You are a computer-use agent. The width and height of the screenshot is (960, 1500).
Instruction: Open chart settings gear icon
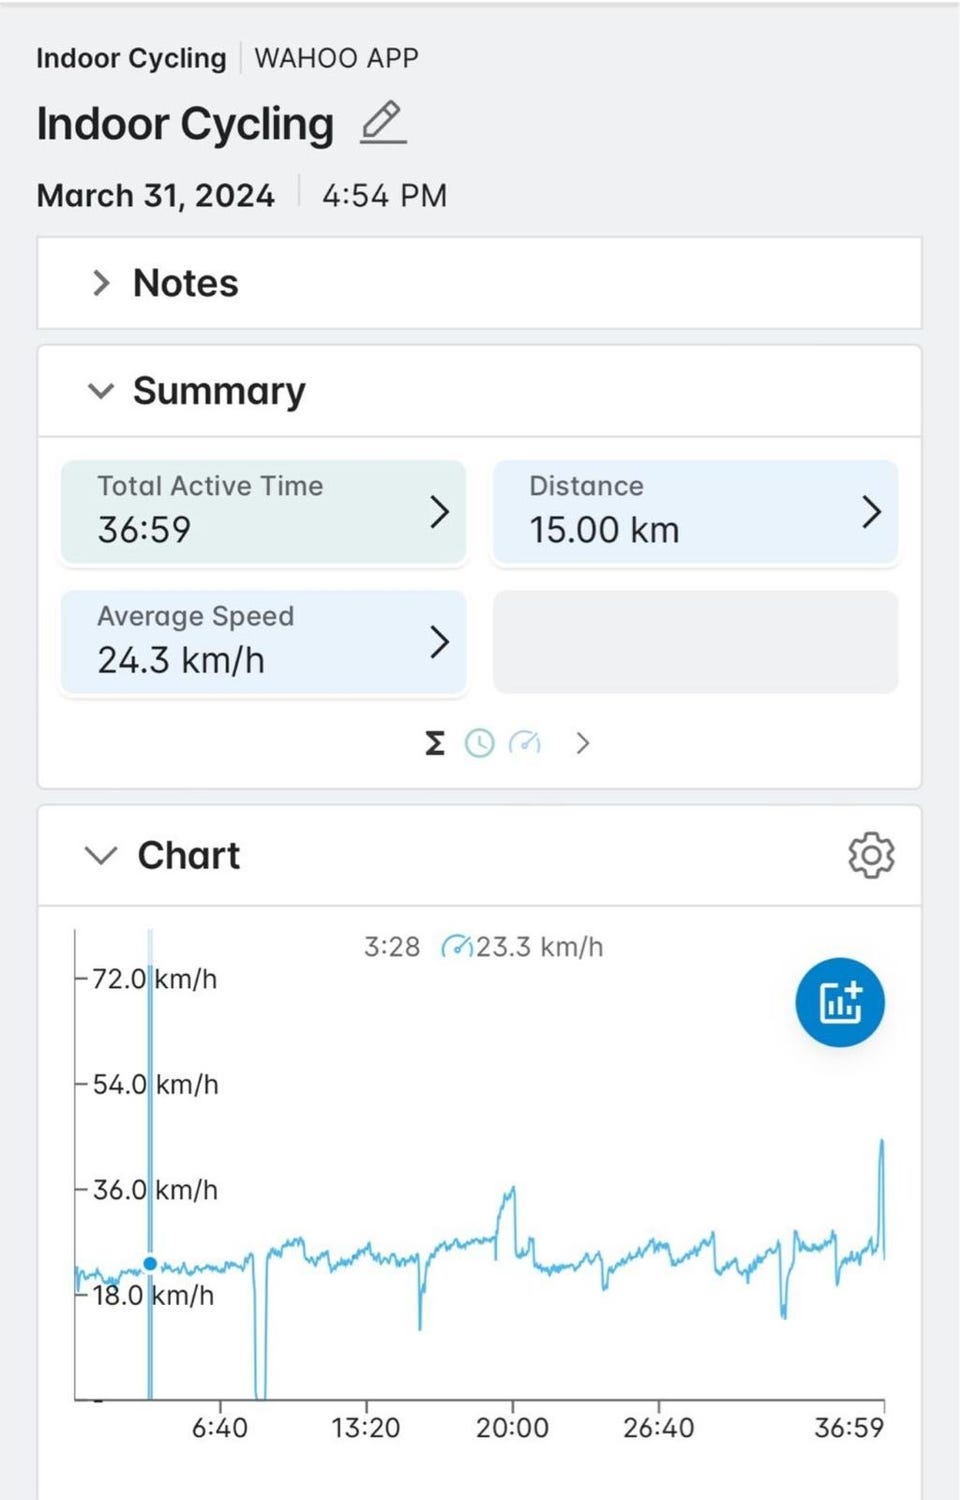coord(870,856)
